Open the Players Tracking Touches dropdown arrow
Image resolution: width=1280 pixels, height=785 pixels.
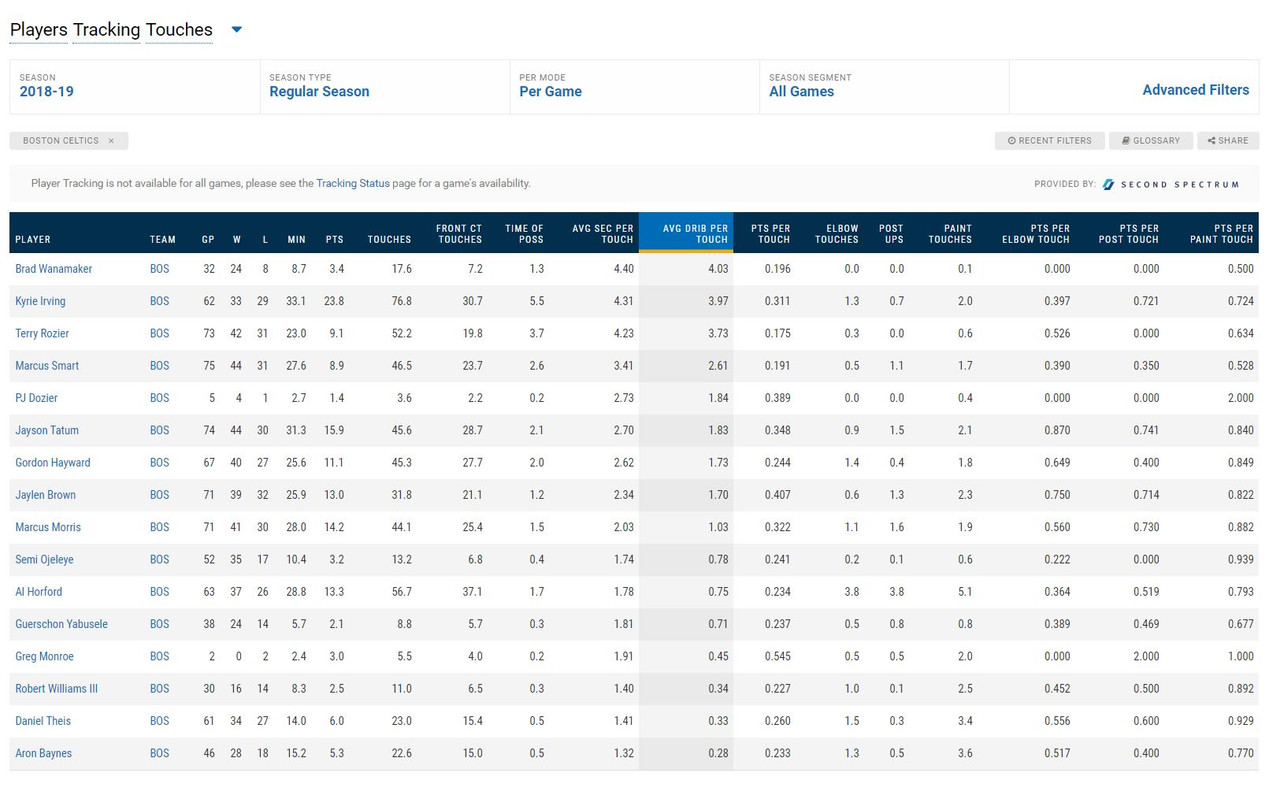(237, 30)
